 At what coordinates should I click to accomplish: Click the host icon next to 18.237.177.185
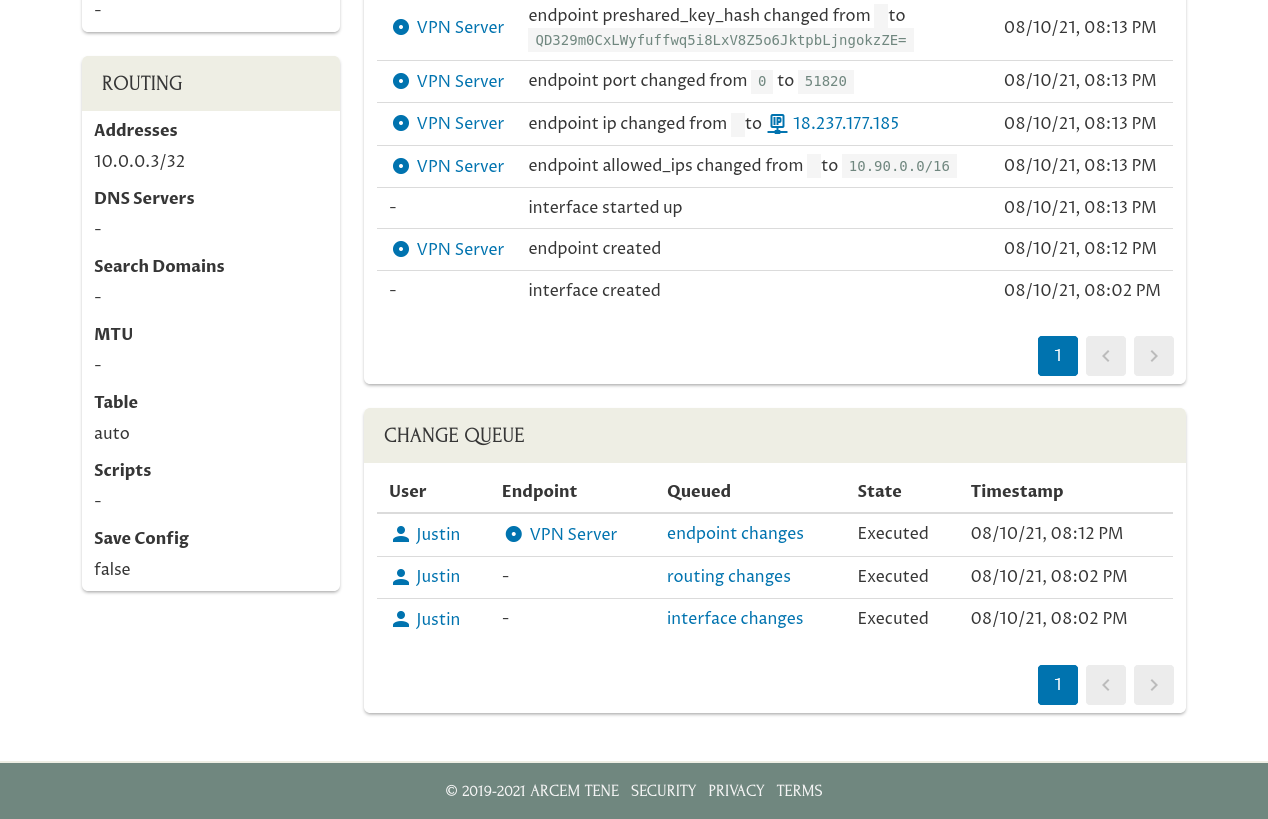click(x=777, y=124)
